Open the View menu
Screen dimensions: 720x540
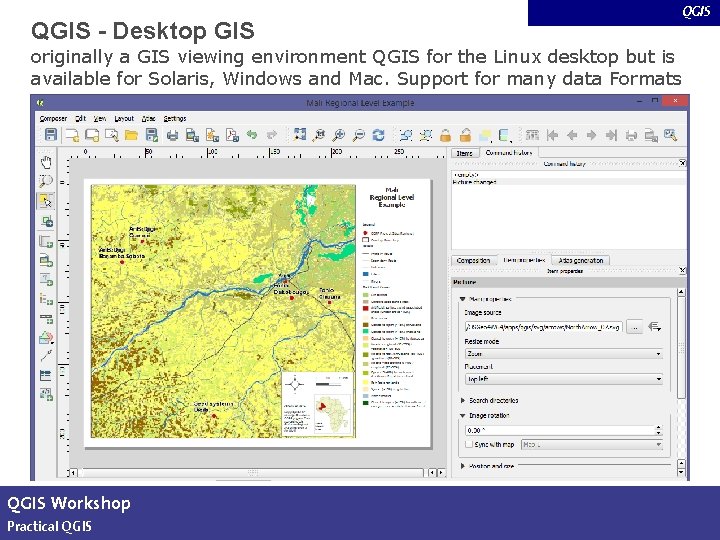(100, 118)
